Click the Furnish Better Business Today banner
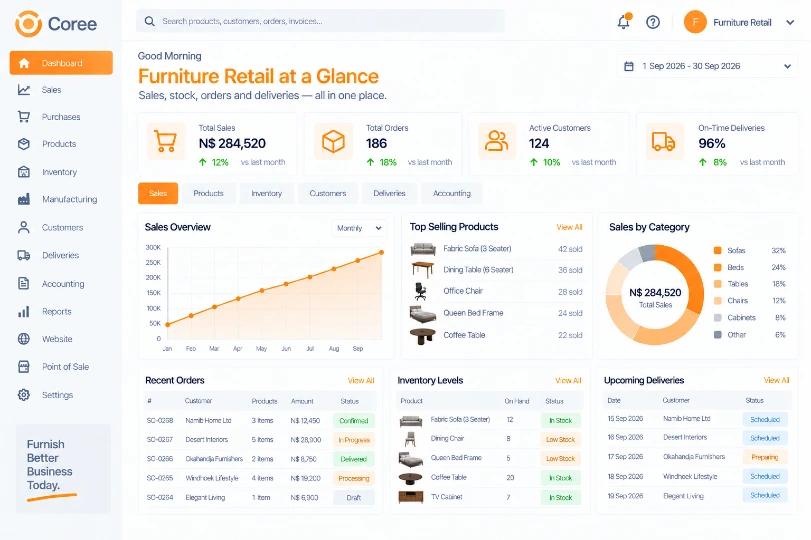The width and height of the screenshot is (811, 540). pyautogui.click(x=64, y=469)
